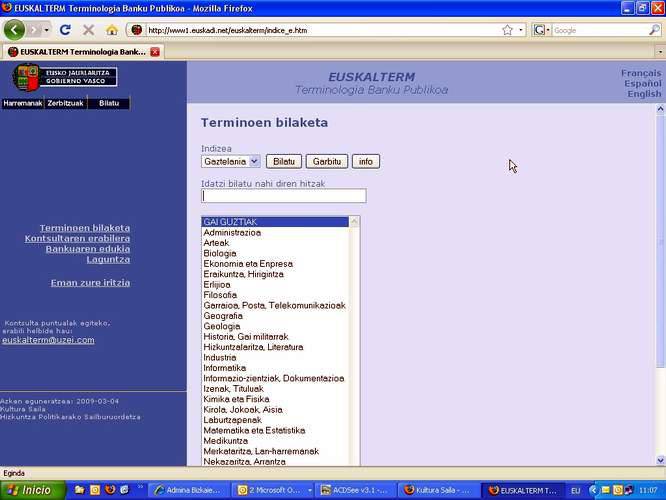Viewport: 666px width, 500px height.
Task: Select Eraikuntza, Hirigintza
Action: click(x=275, y=274)
